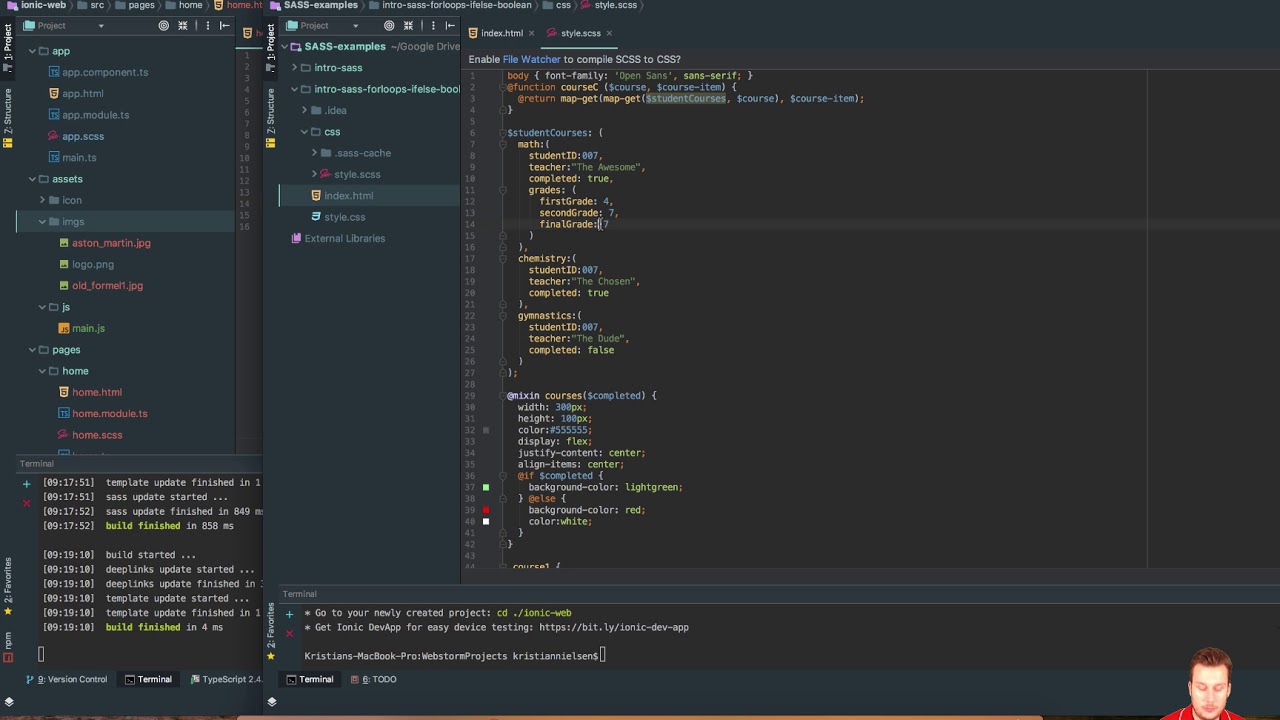Image resolution: width=1280 pixels, height=720 pixels.
Task: Close session in ionic-web terminal
Action: point(27,502)
